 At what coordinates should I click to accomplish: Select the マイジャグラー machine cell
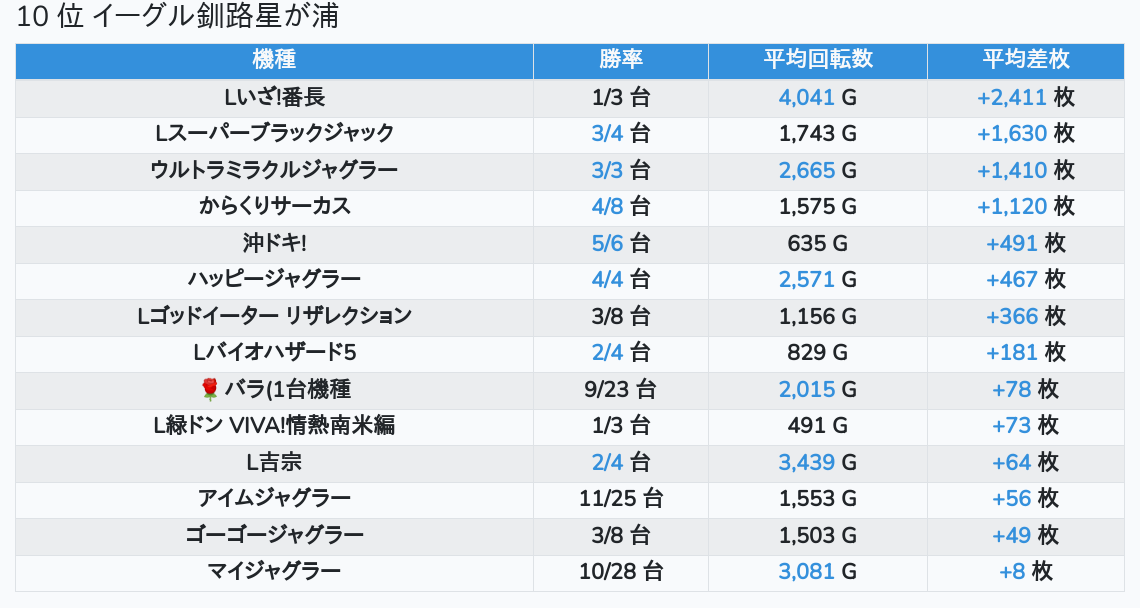(x=274, y=572)
